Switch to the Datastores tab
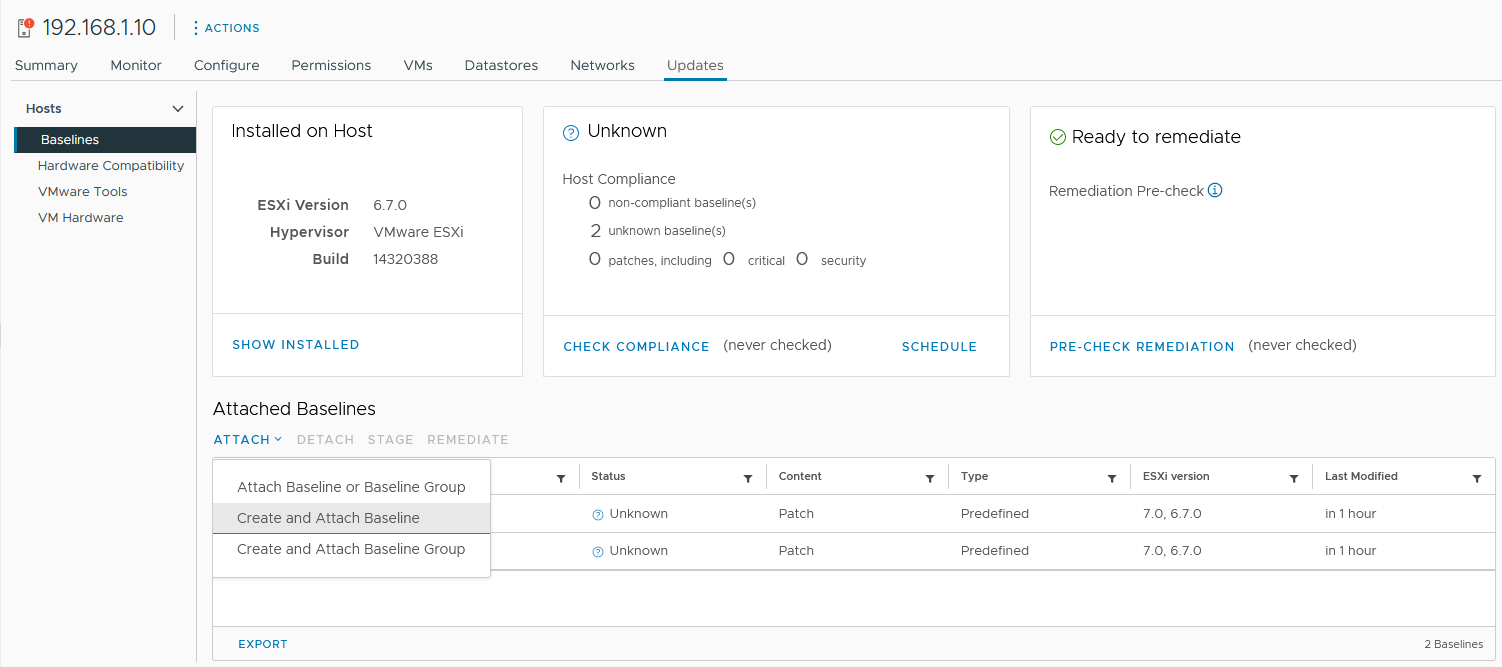The image size is (1502, 667). point(501,65)
